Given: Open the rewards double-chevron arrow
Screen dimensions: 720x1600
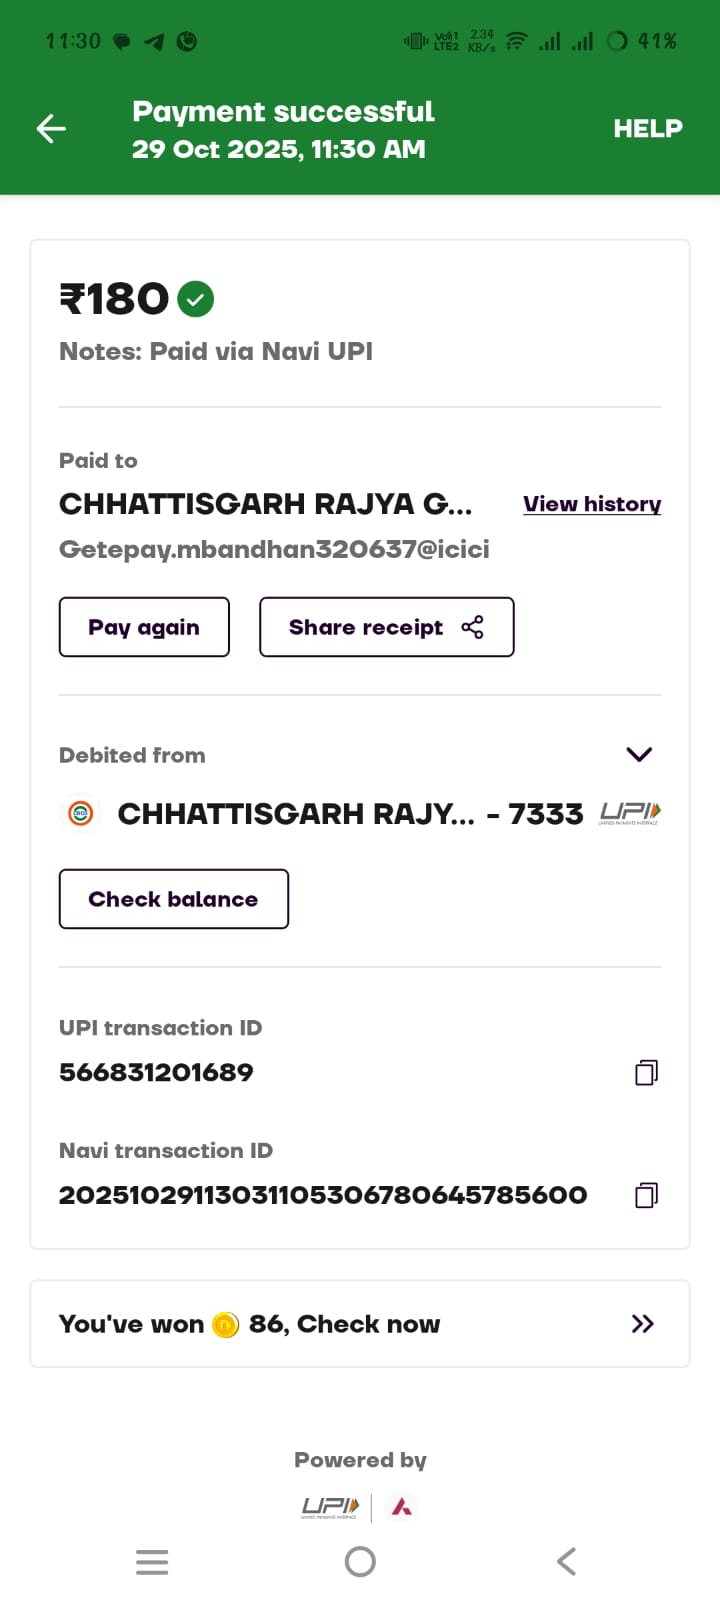Looking at the screenshot, I should coord(642,1324).
